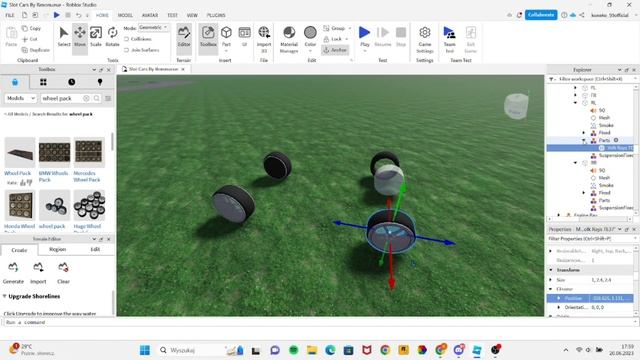The image size is (640, 360).
Task: Open the Toolbox marketplace tab
Action: (15, 82)
